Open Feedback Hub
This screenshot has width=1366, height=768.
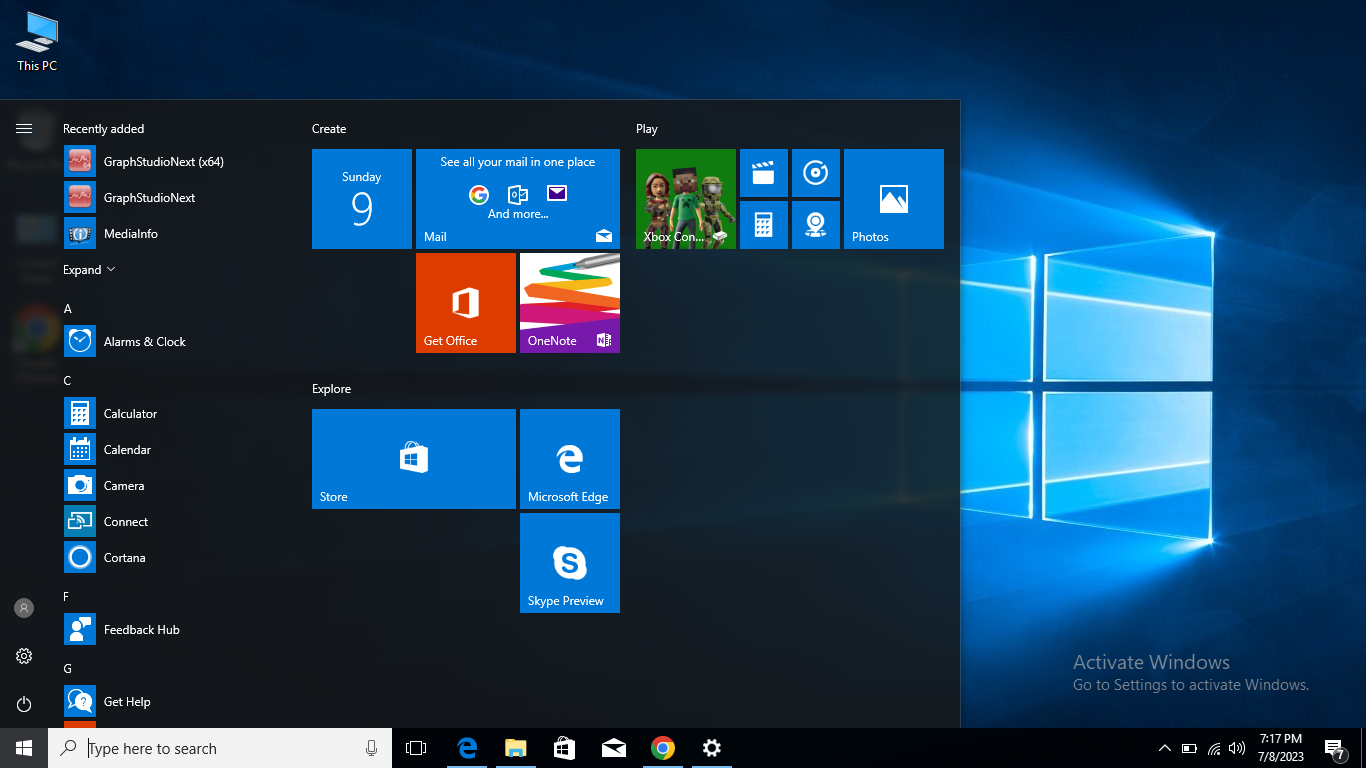click(170, 629)
